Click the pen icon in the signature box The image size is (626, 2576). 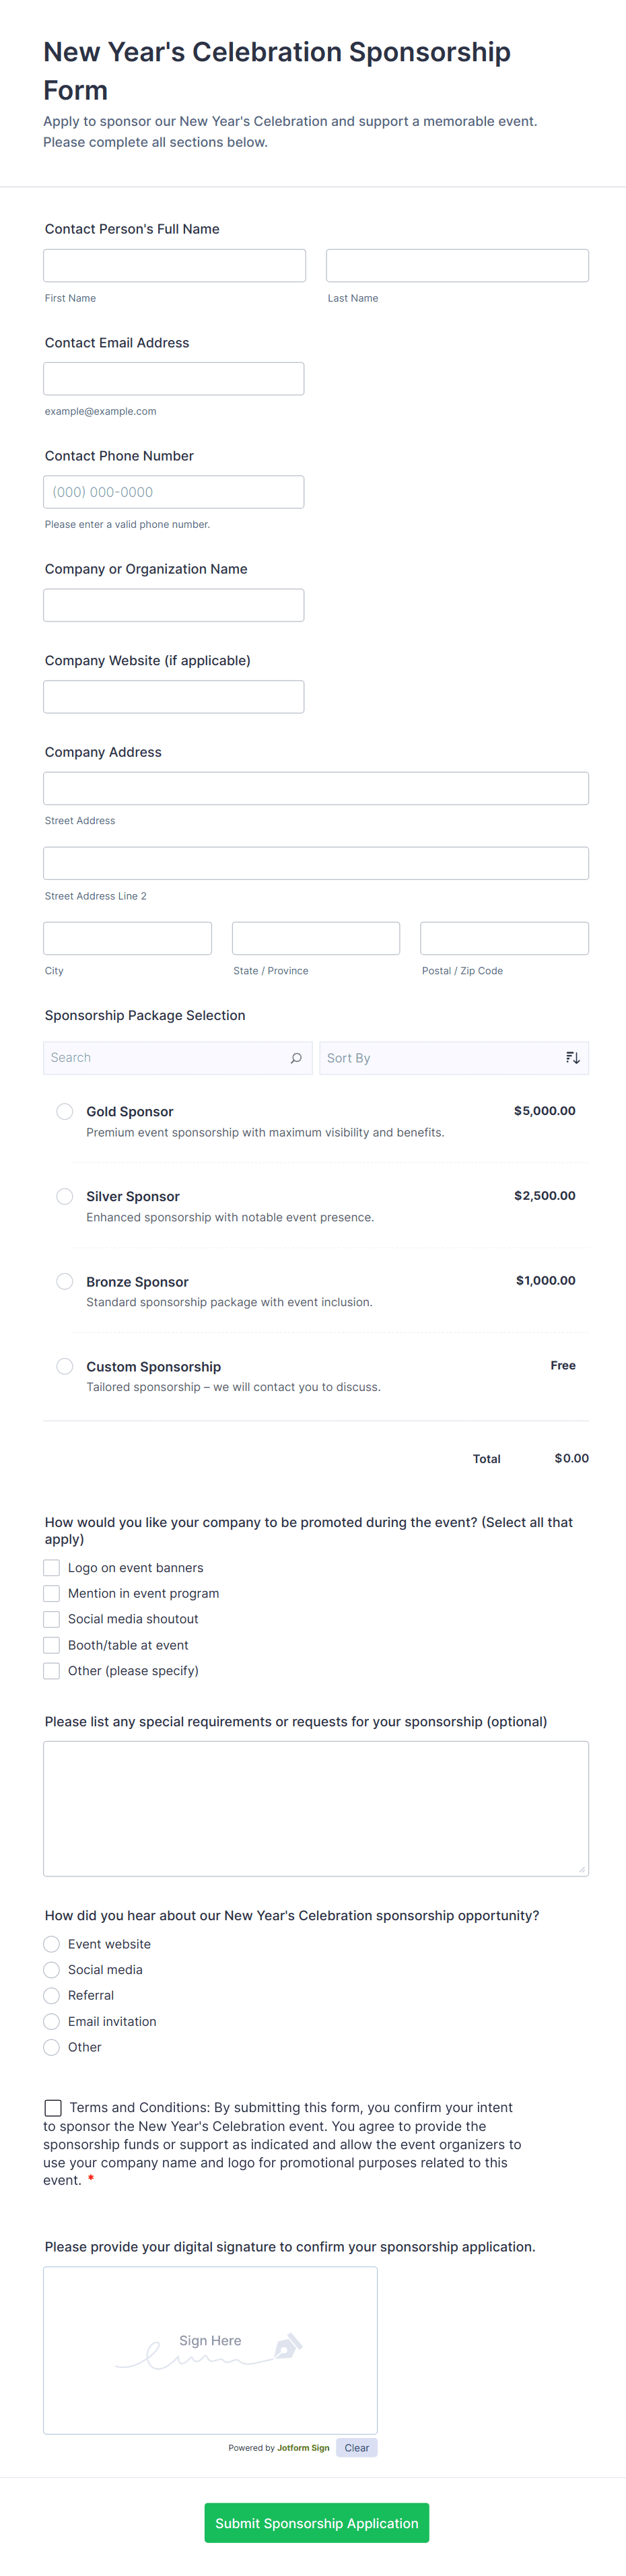pyautogui.click(x=288, y=2345)
